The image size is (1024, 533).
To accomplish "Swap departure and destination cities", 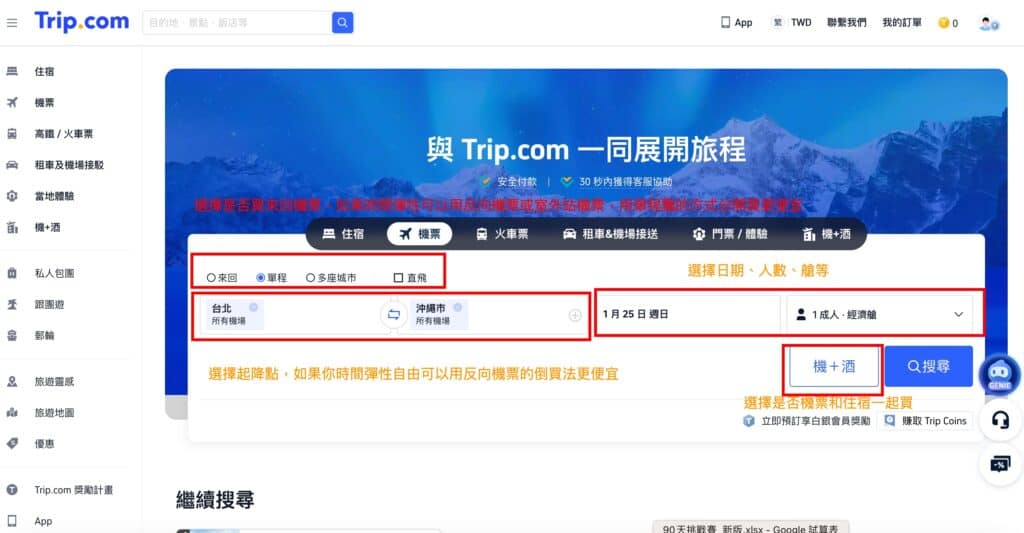I will 393,314.
